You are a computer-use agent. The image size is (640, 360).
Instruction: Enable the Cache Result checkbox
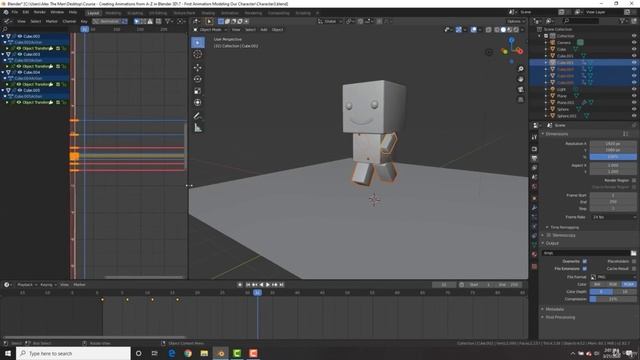click(x=634, y=269)
